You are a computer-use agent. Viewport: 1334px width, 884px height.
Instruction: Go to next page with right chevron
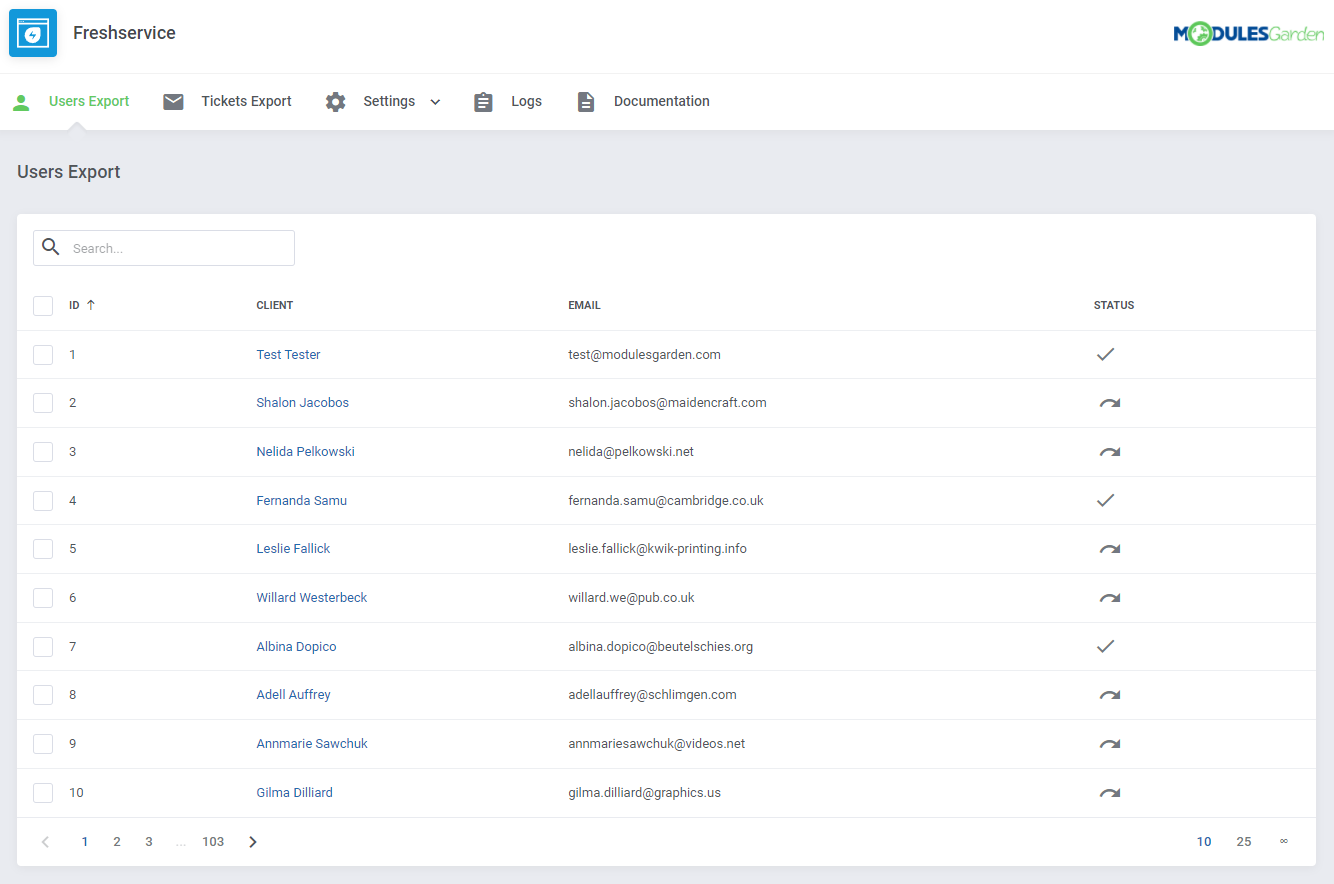coord(253,842)
